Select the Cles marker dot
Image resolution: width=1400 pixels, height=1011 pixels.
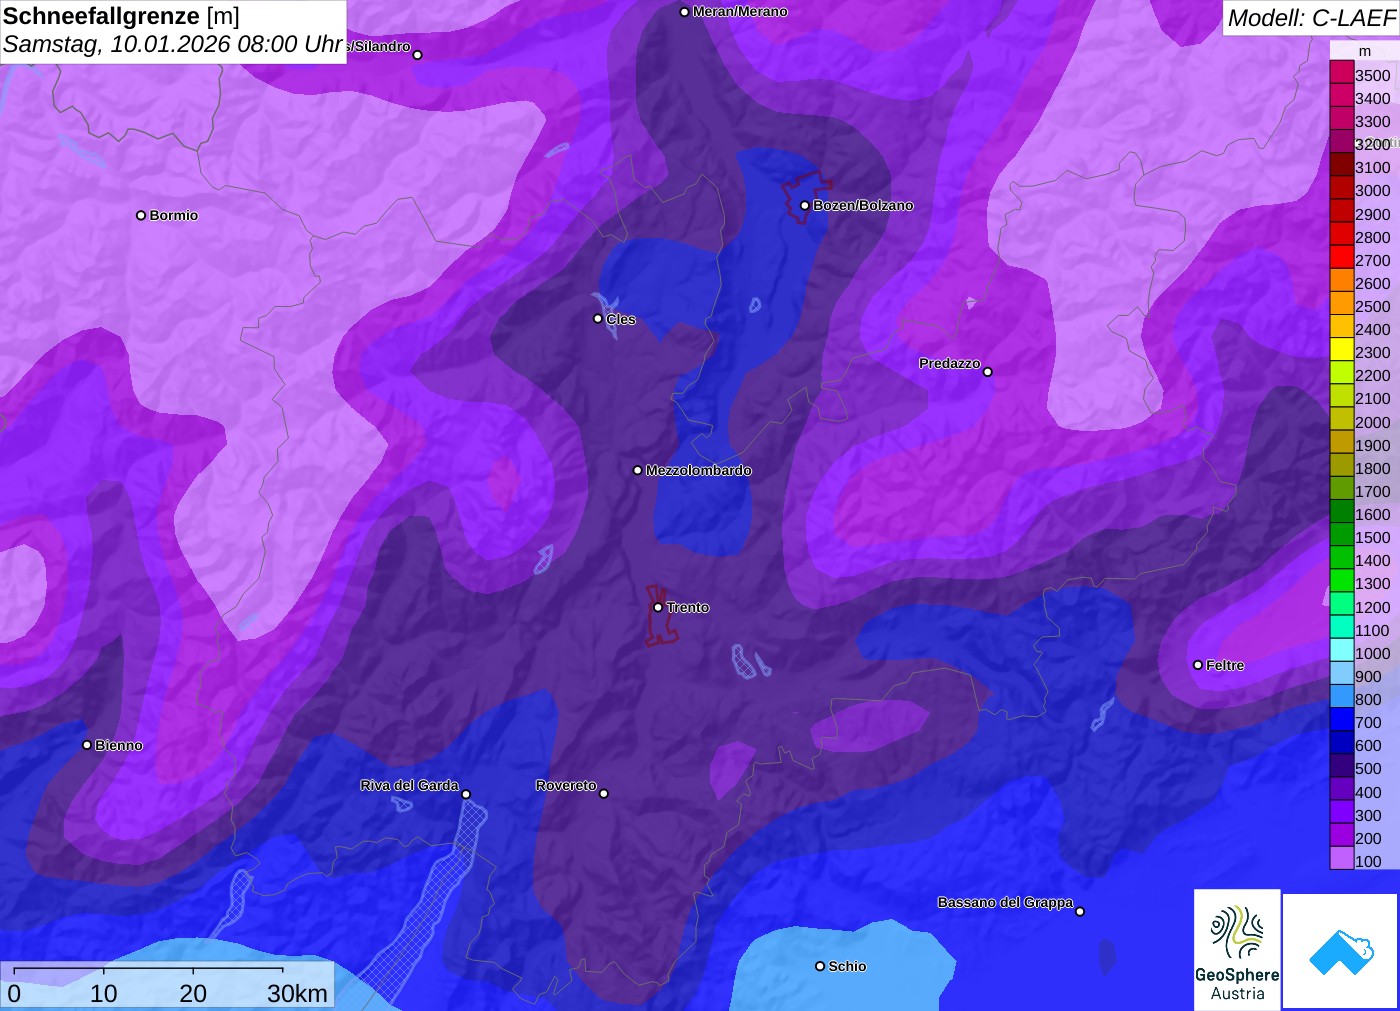pos(598,319)
